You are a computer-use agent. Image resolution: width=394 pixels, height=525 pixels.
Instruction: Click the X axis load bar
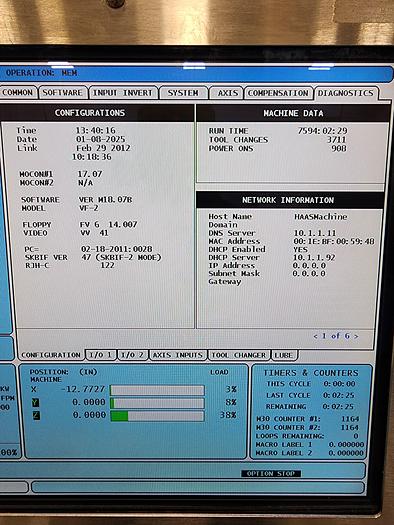(x=157, y=390)
